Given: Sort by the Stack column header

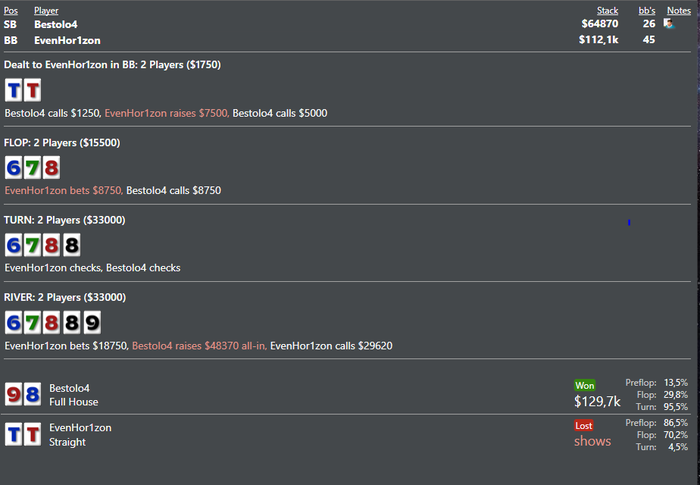Looking at the screenshot, I should coord(607,11).
